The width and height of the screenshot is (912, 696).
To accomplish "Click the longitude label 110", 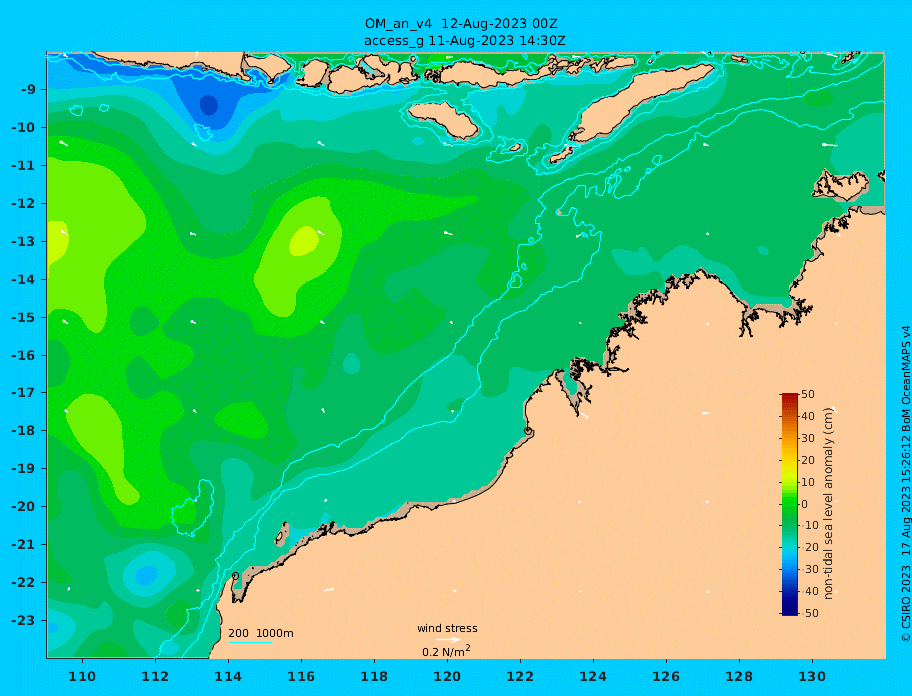I will [82, 676].
